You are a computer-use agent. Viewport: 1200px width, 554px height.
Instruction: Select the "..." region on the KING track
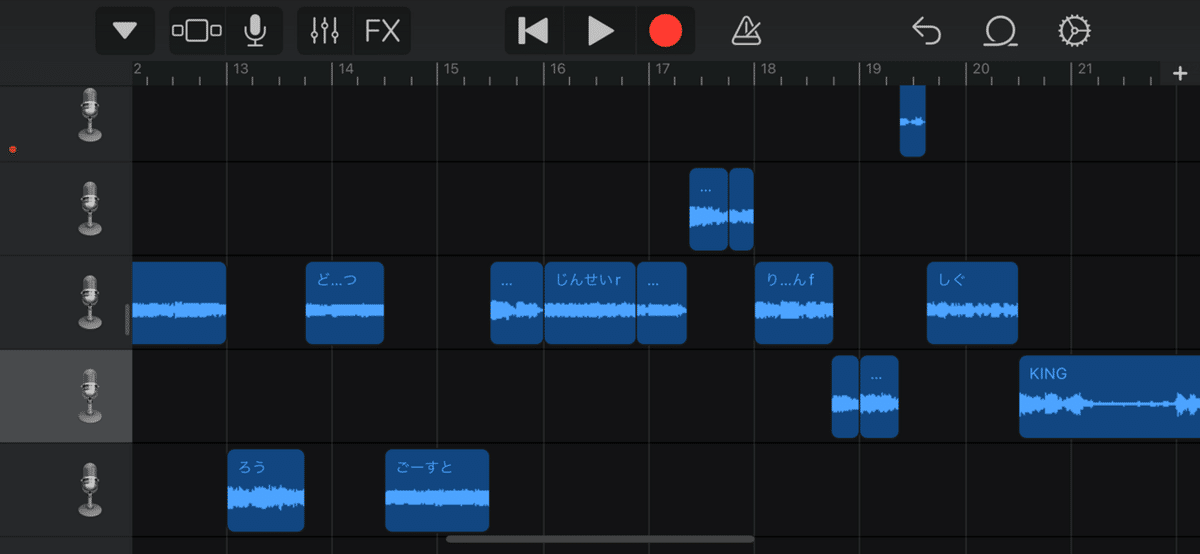[880, 397]
